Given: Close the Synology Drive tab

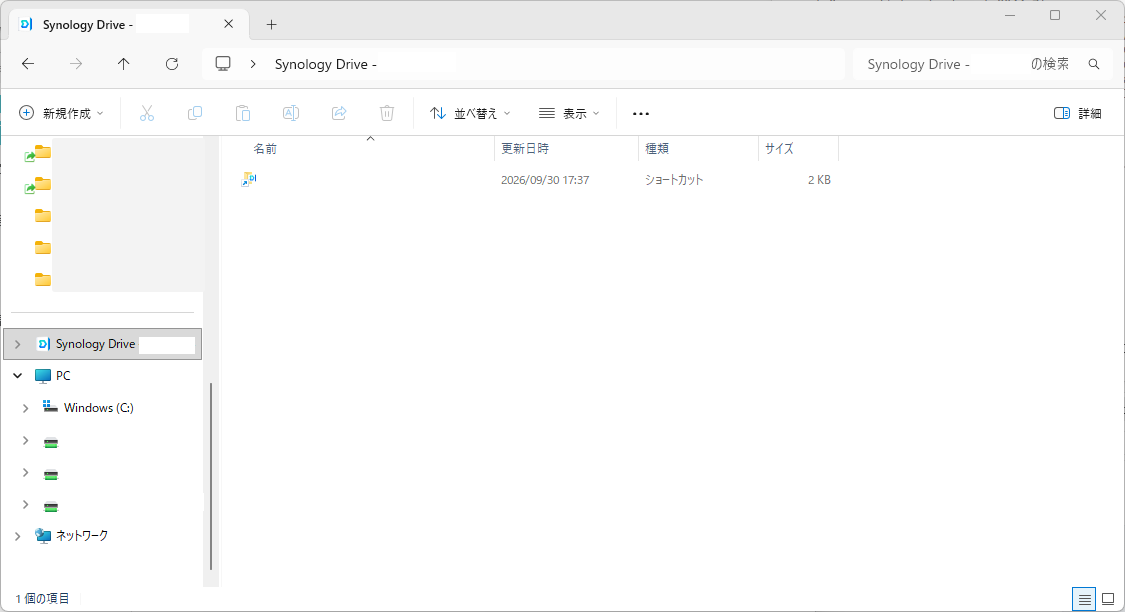Looking at the screenshot, I should click(228, 24).
